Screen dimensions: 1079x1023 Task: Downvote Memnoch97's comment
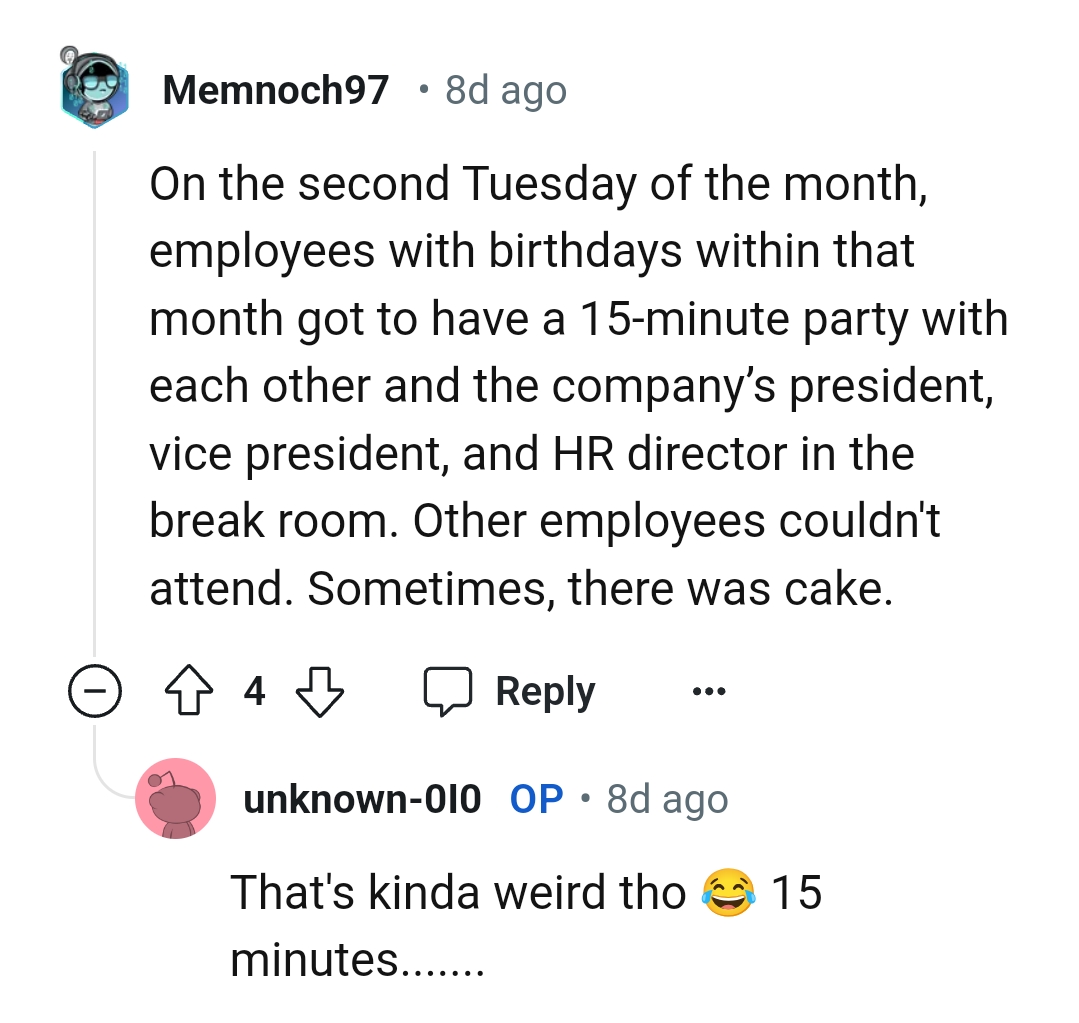[x=319, y=691]
